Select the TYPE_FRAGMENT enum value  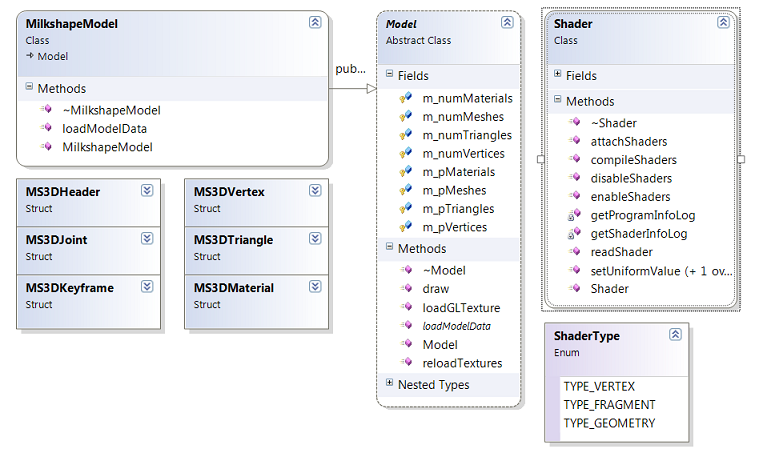[x=609, y=405]
